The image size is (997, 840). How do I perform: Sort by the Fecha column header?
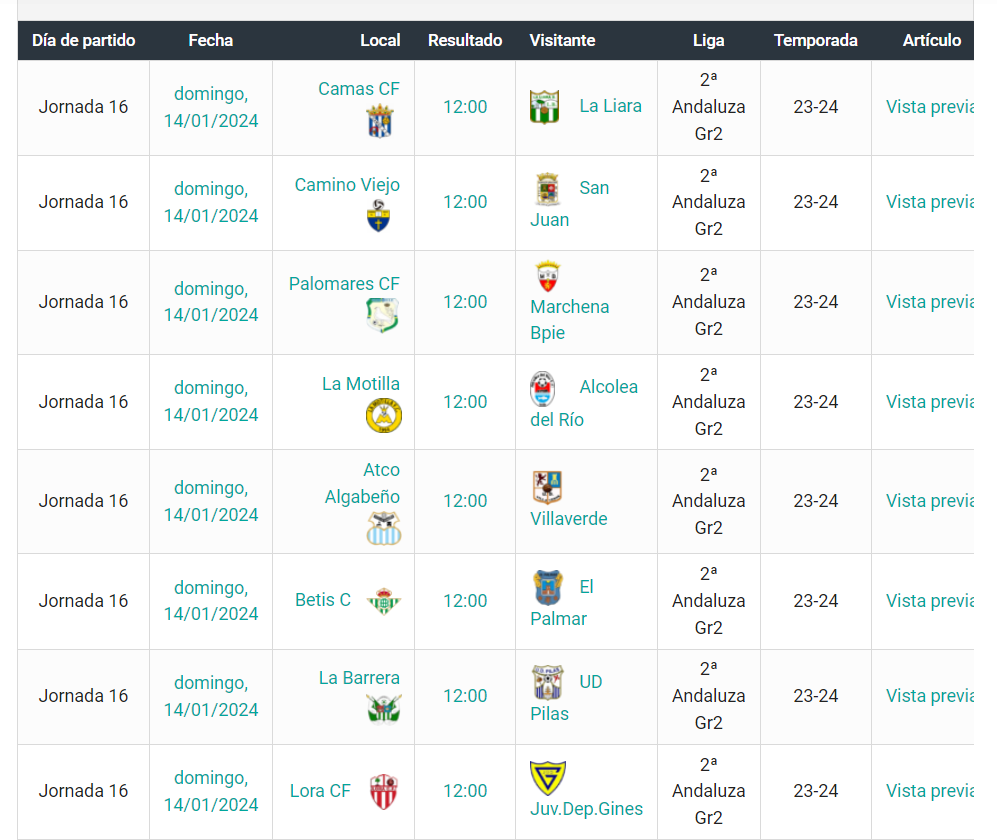pyautogui.click(x=210, y=40)
